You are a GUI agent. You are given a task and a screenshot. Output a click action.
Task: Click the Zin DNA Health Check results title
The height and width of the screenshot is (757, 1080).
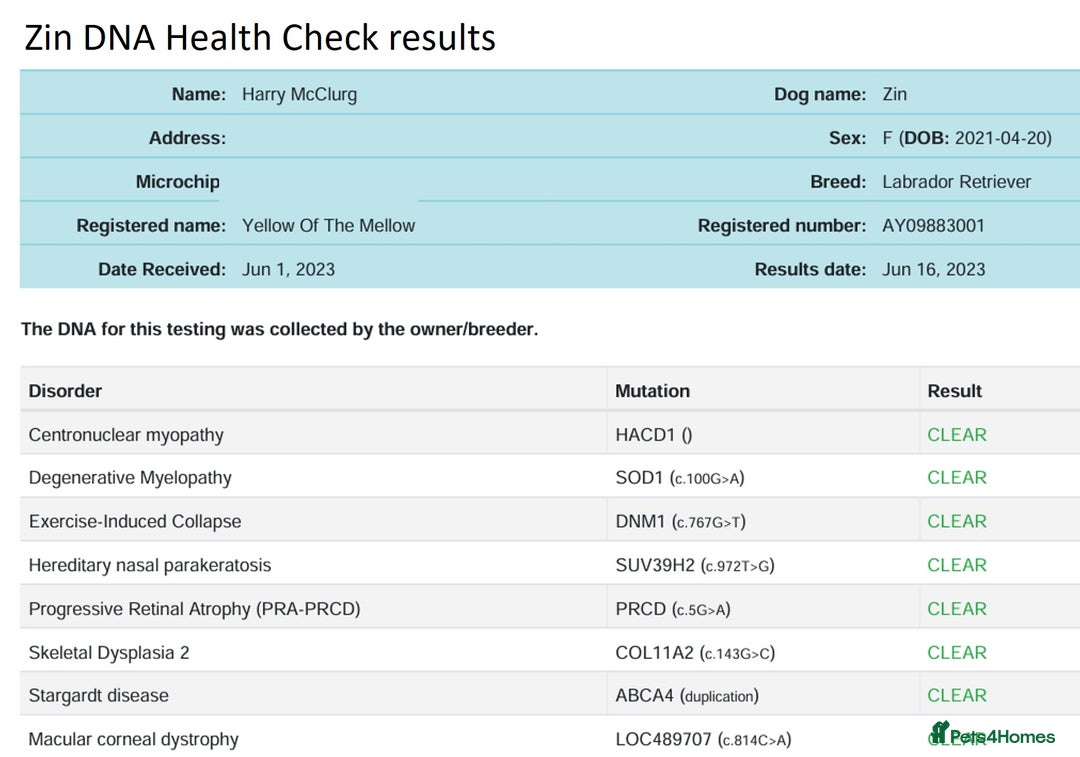pos(260,37)
